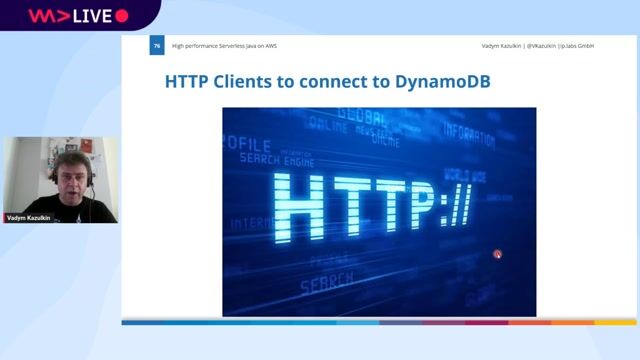
Task: Click the author credit text Vadym Kazulkin @VKazulkin
Action: point(538,46)
